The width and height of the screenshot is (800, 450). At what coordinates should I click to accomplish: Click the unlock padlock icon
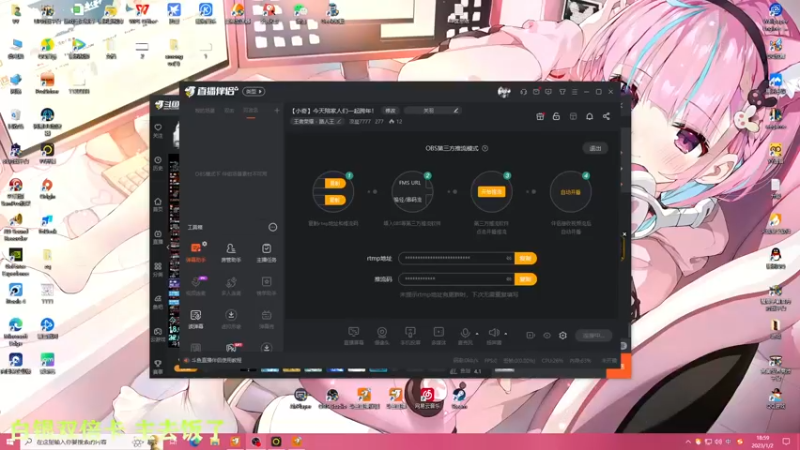tap(557, 116)
